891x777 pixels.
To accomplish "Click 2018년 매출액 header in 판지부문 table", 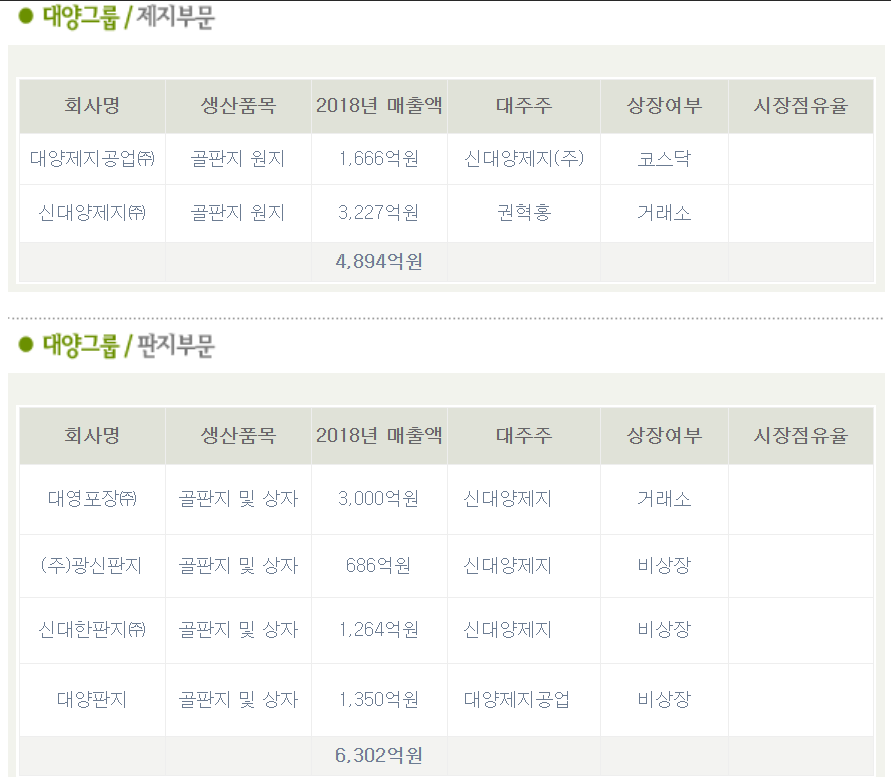I will pyautogui.click(x=379, y=436).
